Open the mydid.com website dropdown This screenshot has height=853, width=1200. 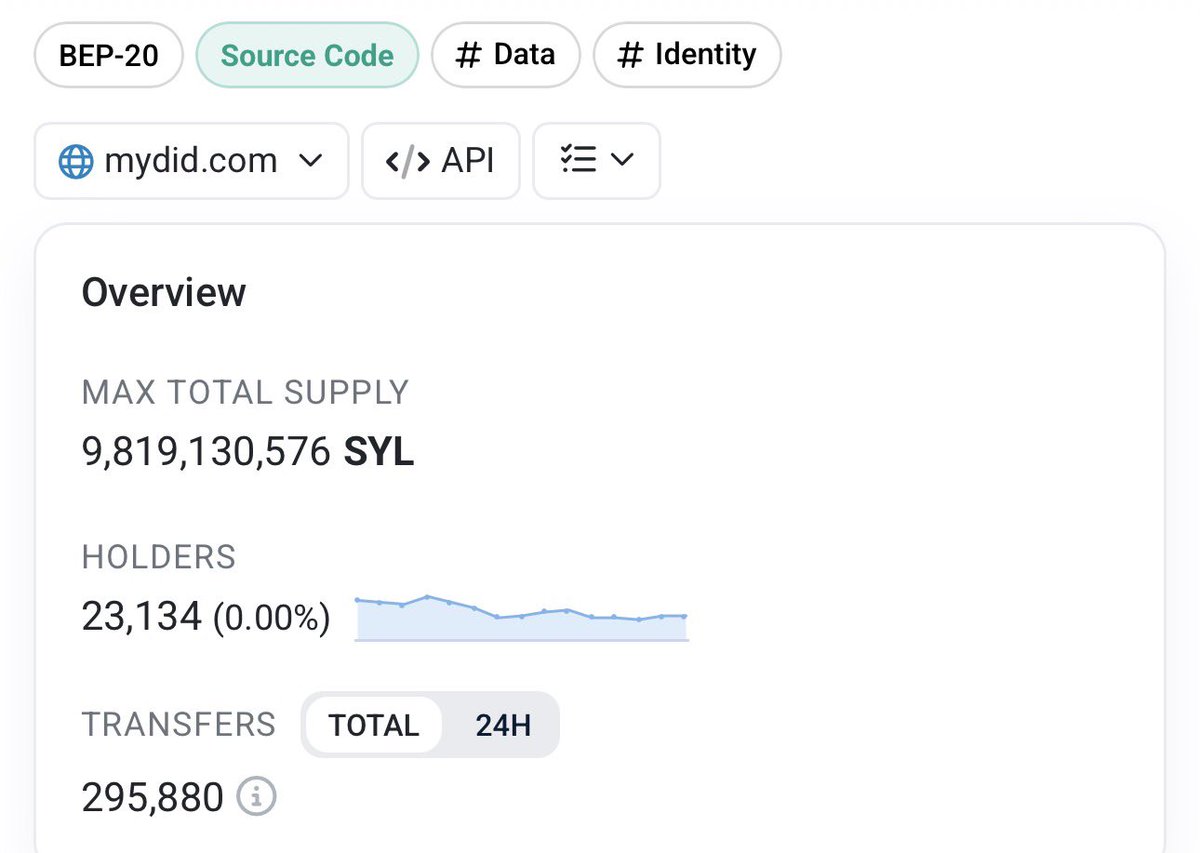pyautogui.click(x=191, y=161)
